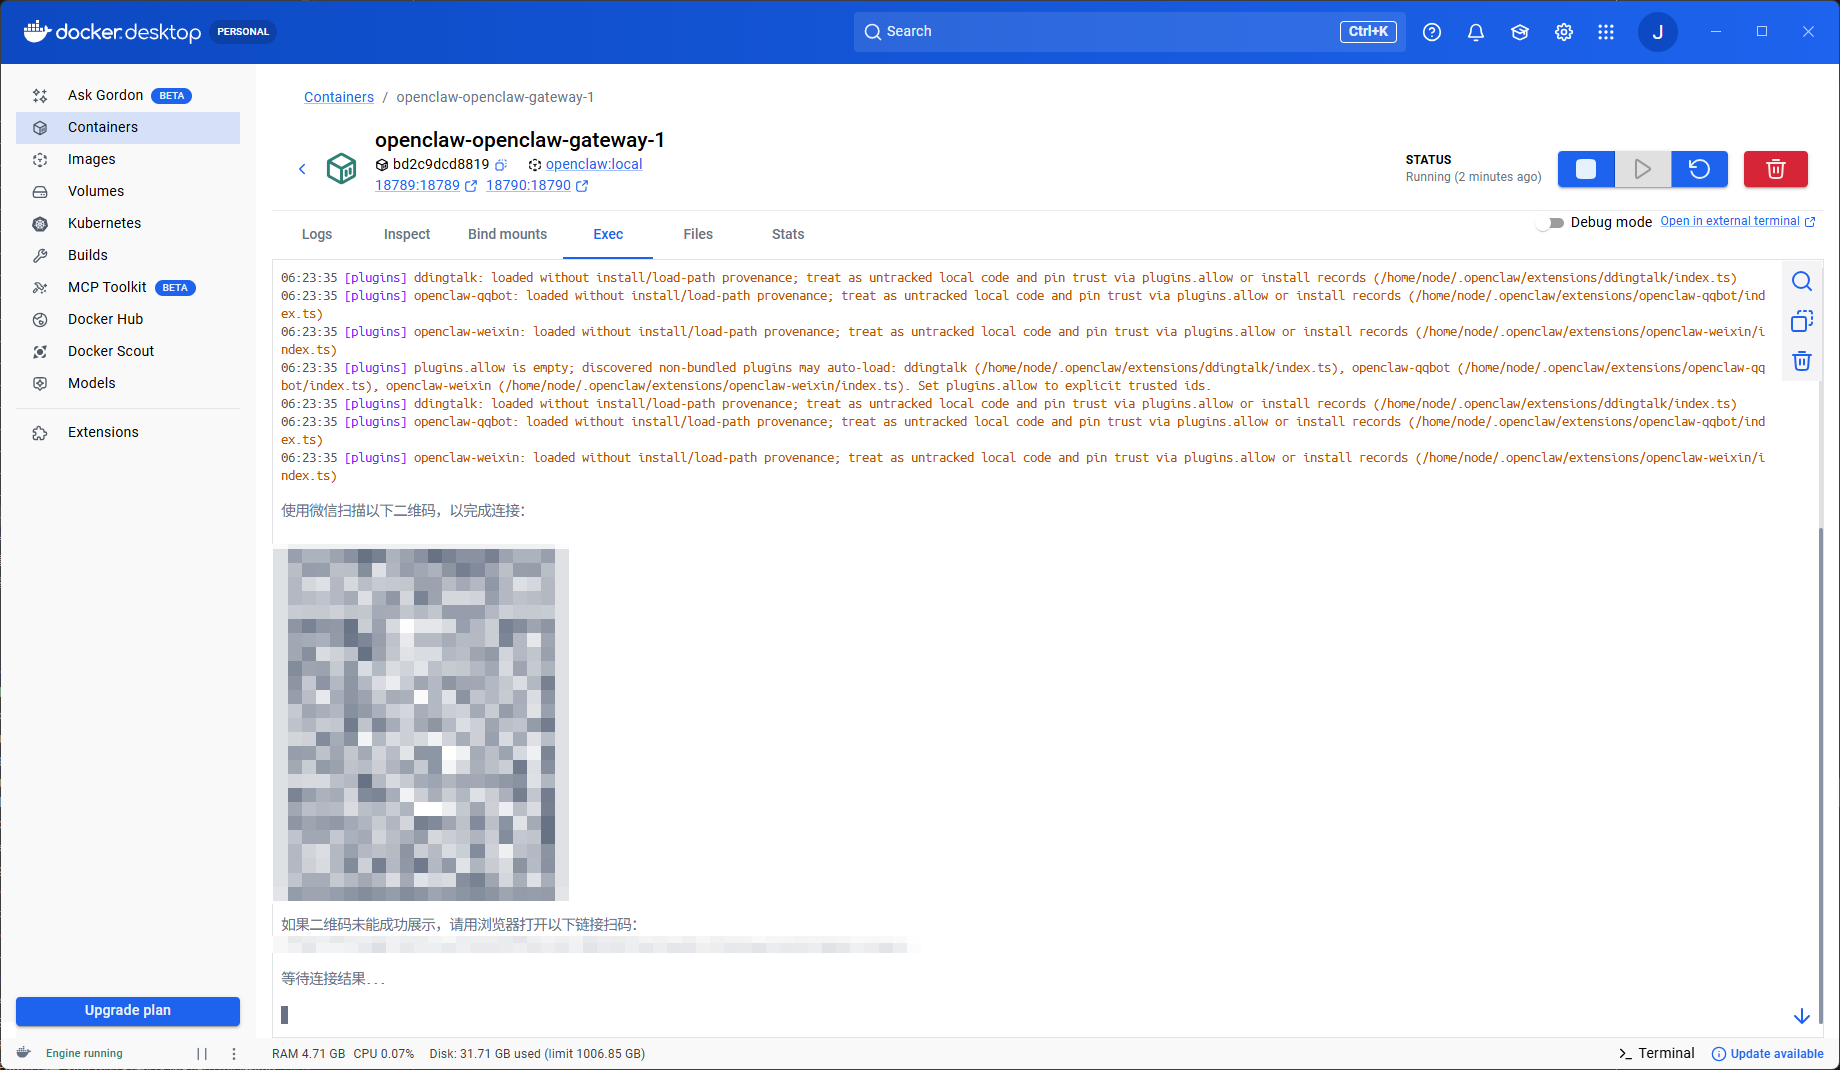1840x1070 pixels.
Task: Click the Running status text
Action: click(x=1473, y=177)
